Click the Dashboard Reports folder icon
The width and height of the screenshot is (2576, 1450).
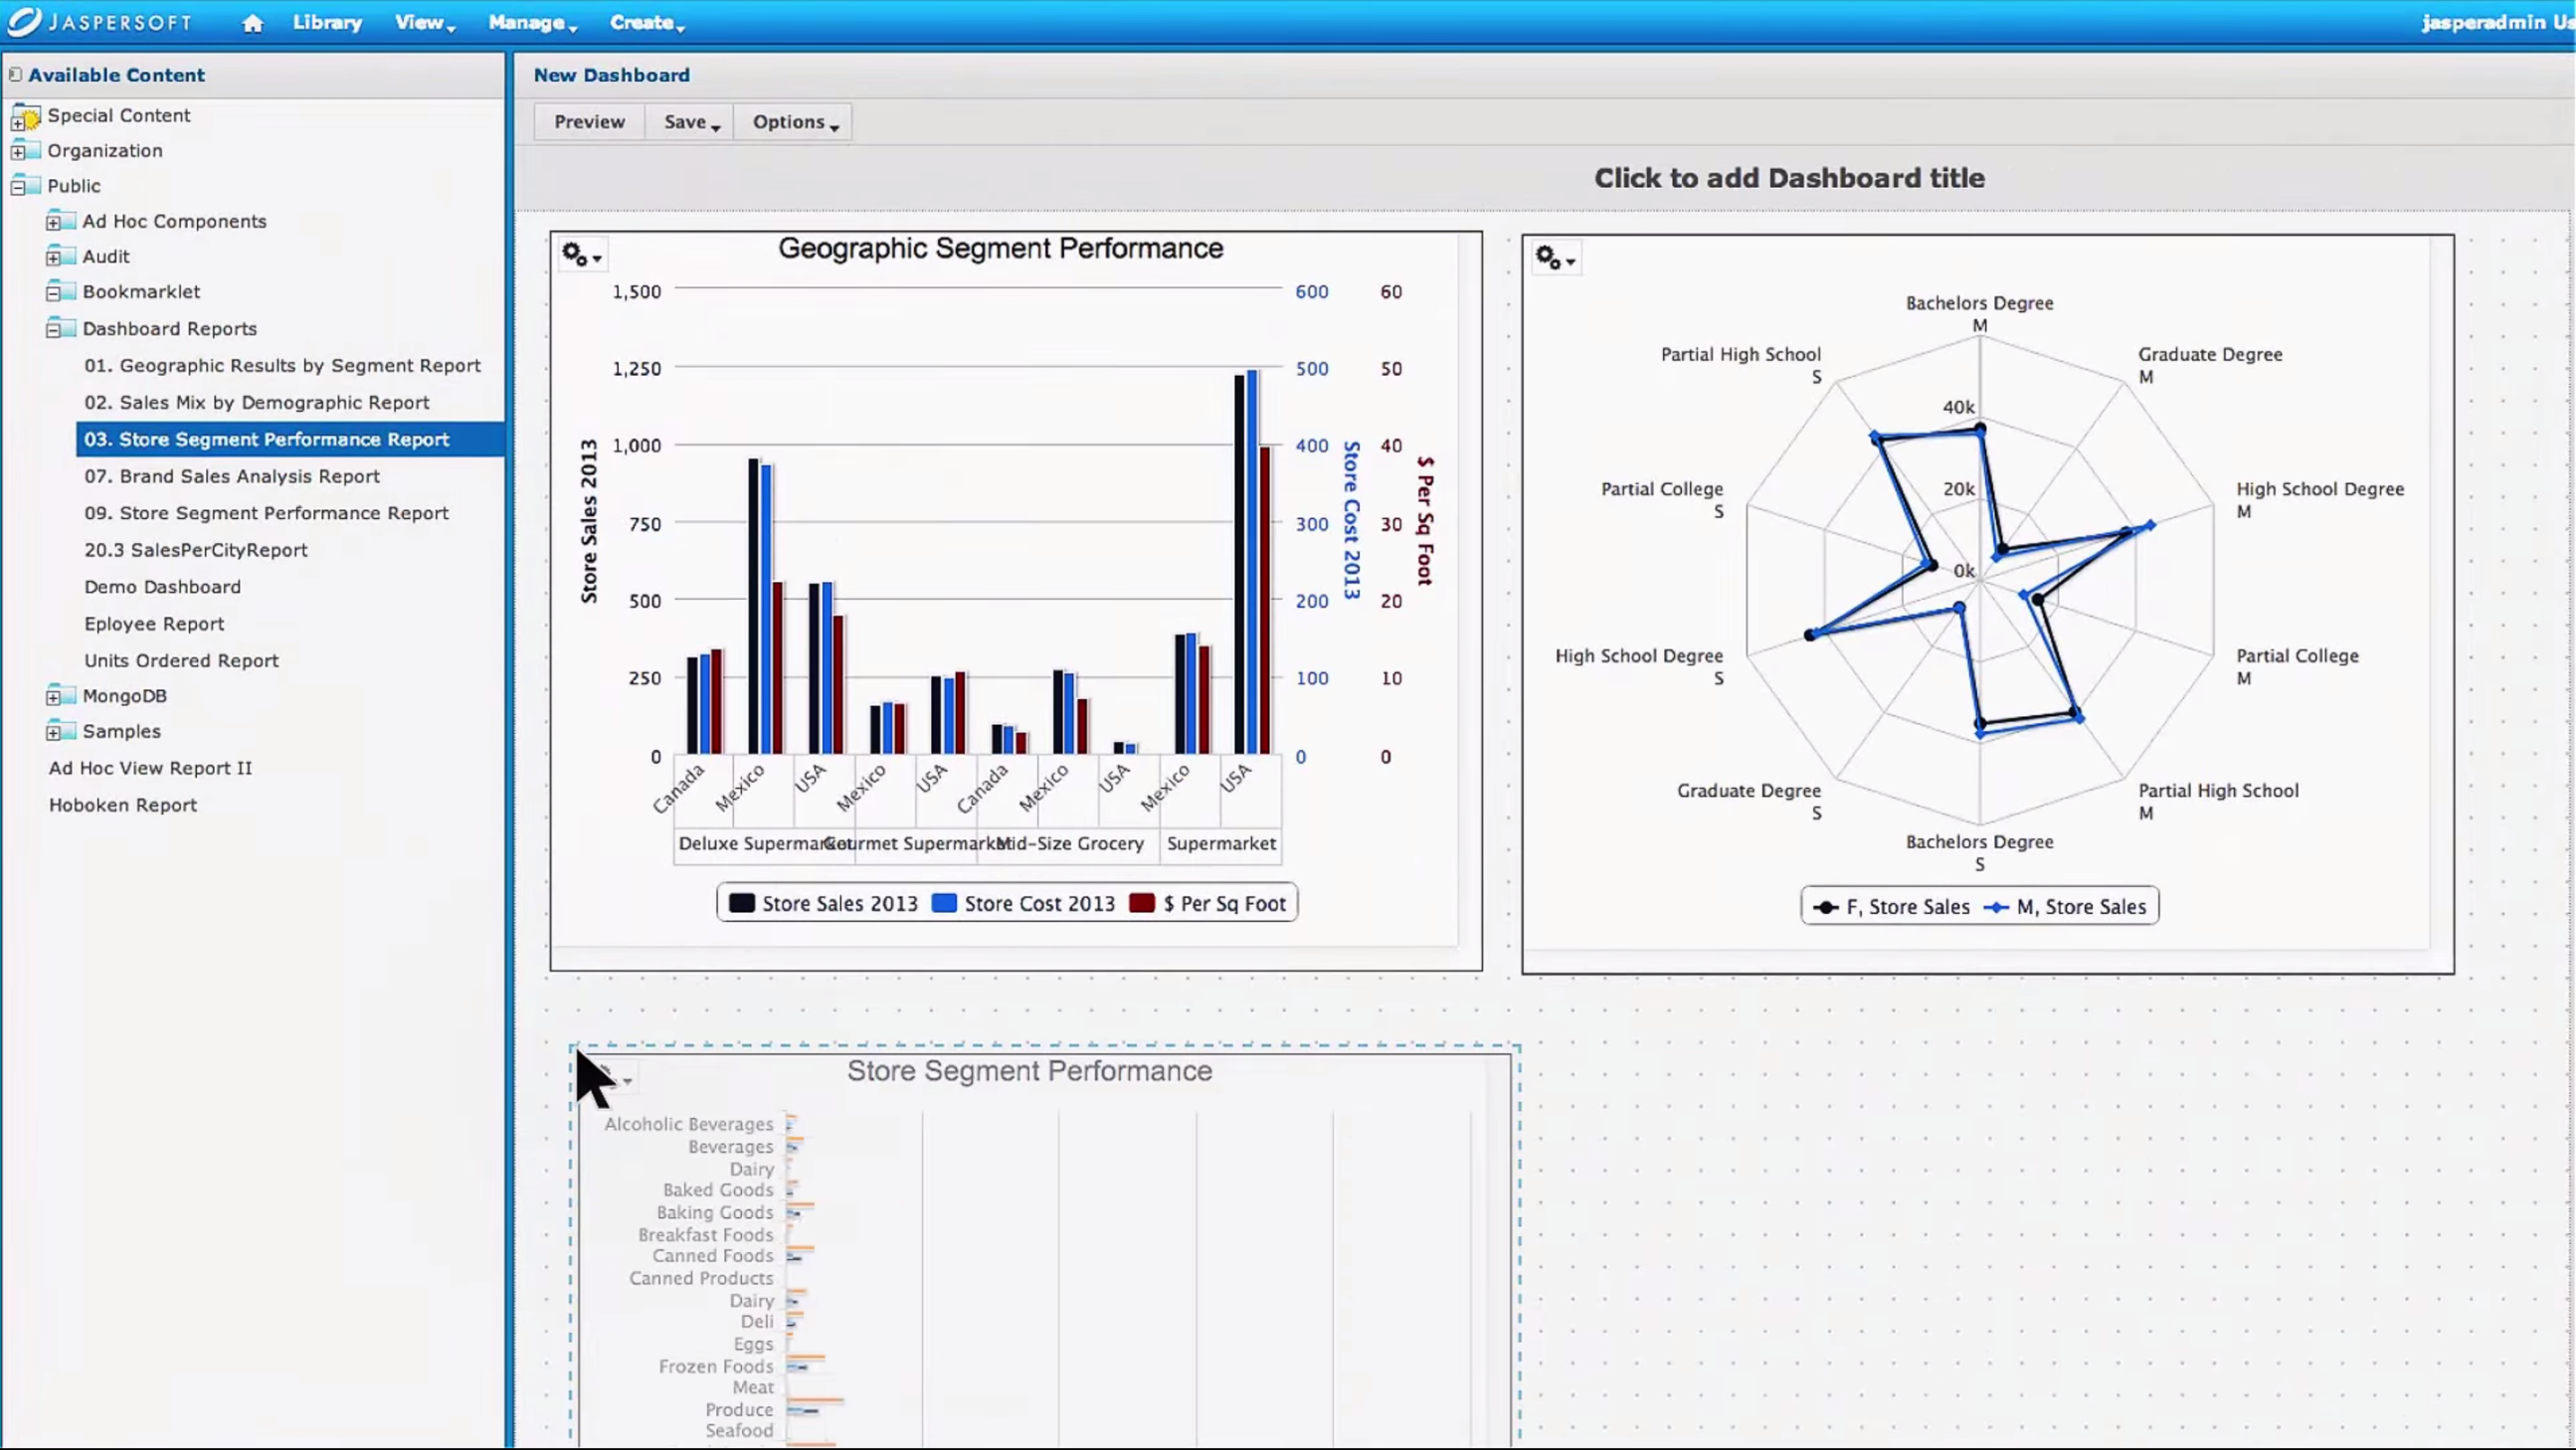point(60,327)
